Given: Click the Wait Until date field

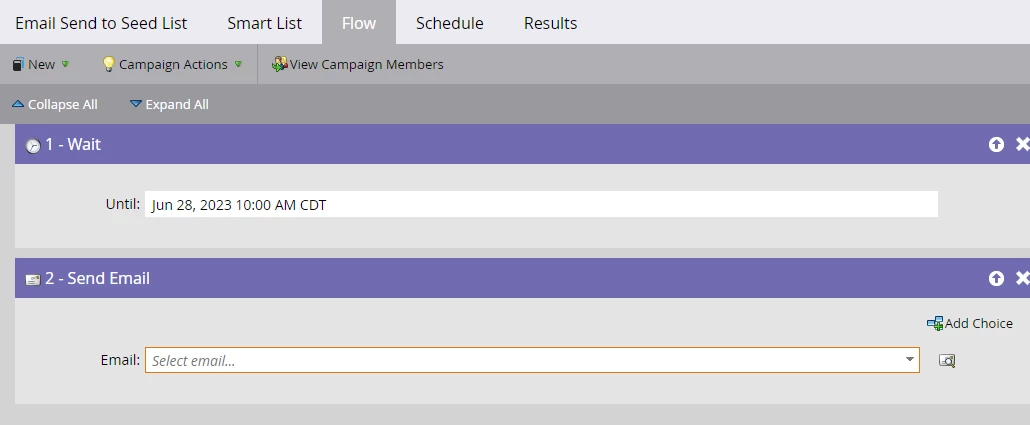Looking at the screenshot, I should (541, 204).
